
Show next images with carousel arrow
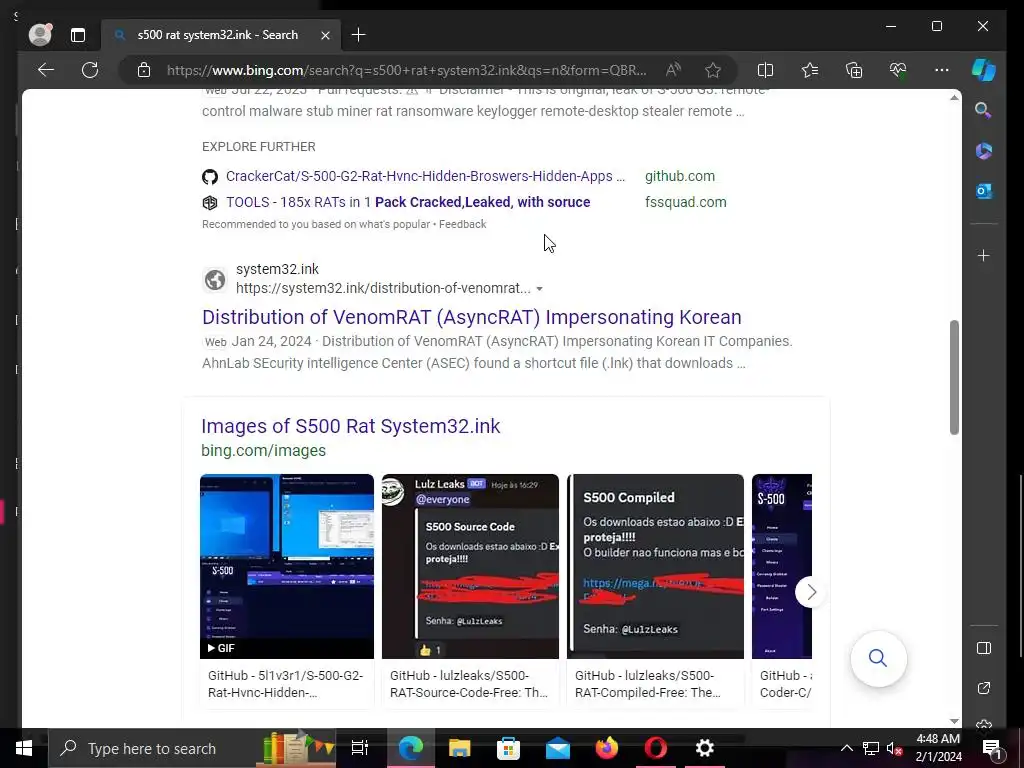tap(811, 592)
